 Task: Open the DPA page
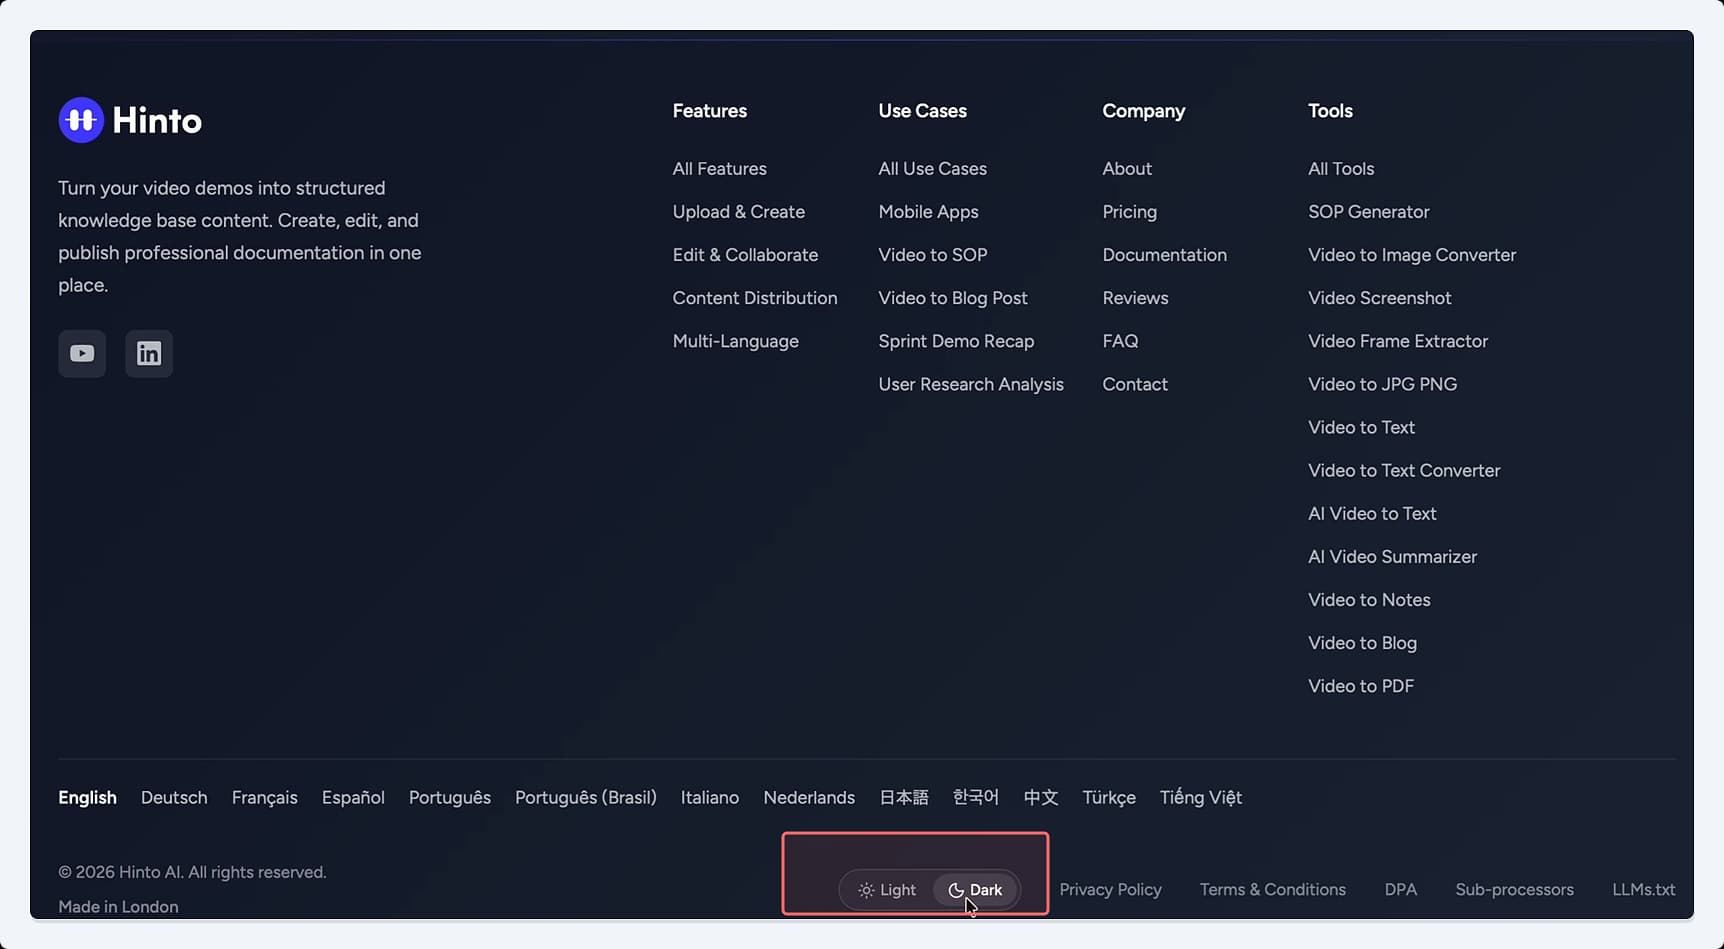tap(1401, 890)
